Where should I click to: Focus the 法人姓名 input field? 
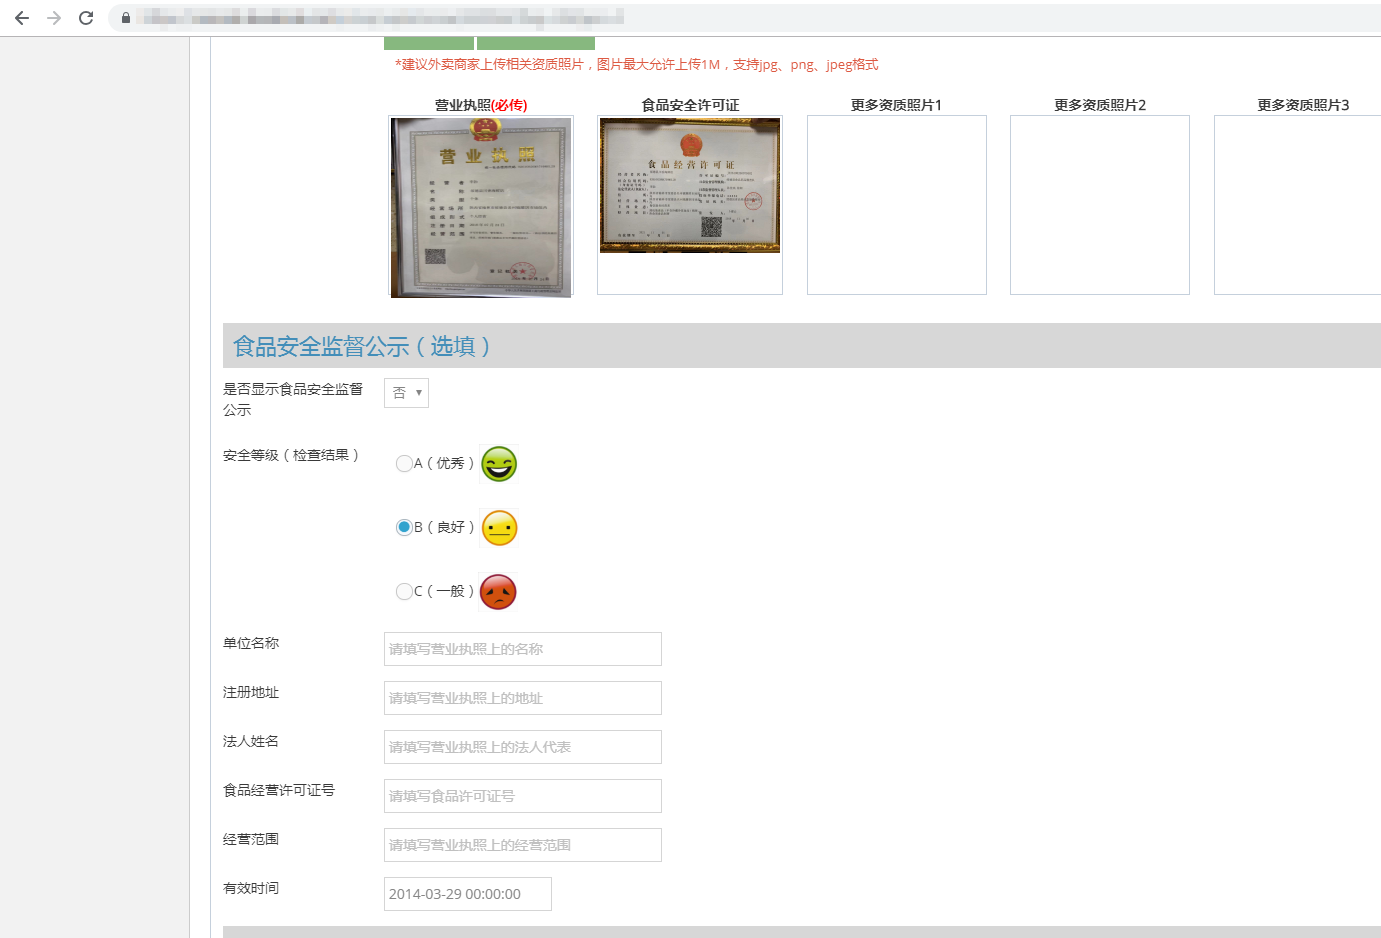pyautogui.click(x=523, y=747)
